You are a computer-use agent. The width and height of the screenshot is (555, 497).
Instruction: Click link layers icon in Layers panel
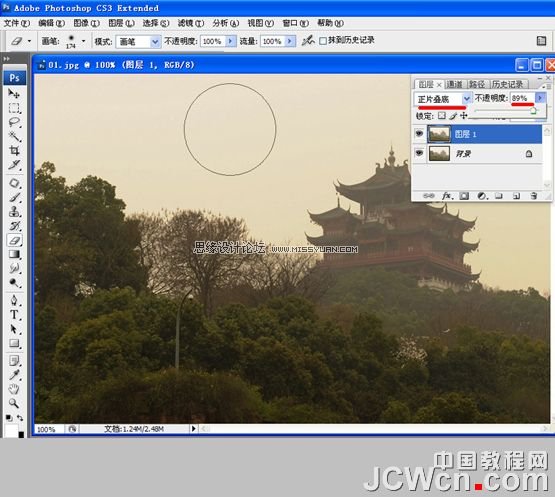click(x=429, y=196)
